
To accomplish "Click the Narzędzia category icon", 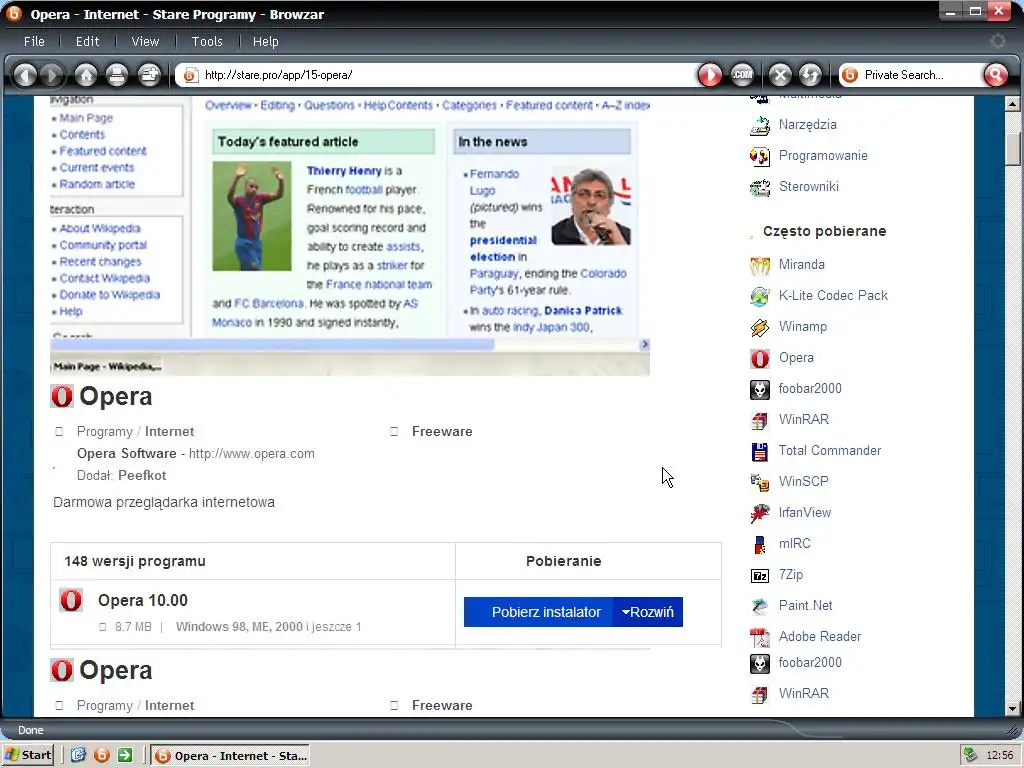I will 760,125.
